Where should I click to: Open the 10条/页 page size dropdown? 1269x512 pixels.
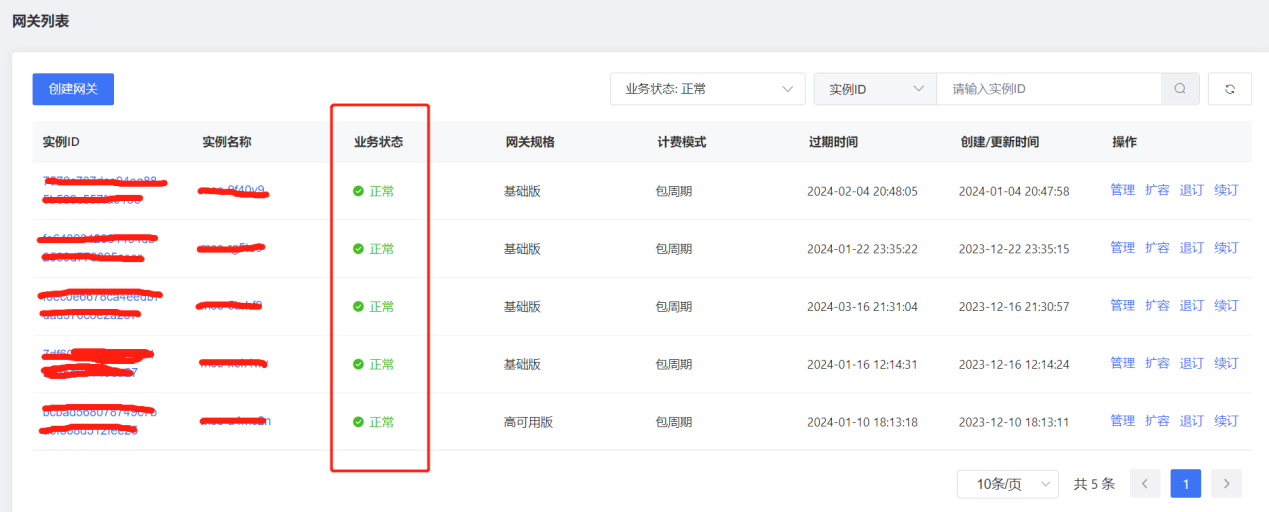click(x=1007, y=484)
